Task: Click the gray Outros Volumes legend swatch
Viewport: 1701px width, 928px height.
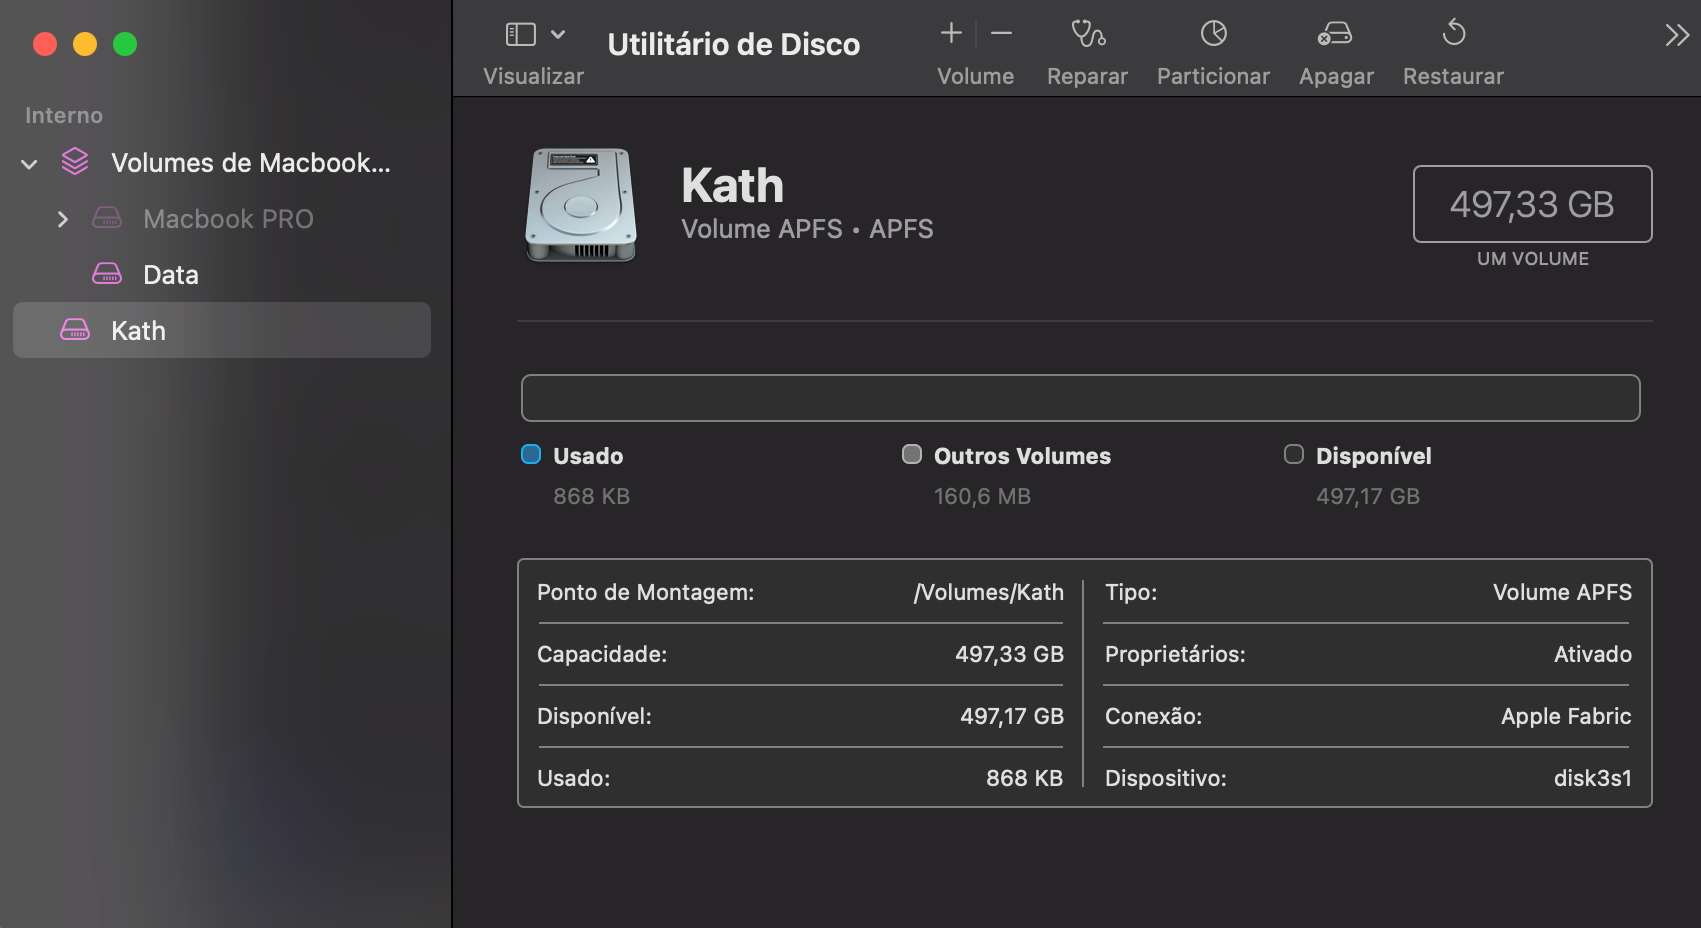Action: (x=912, y=455)
